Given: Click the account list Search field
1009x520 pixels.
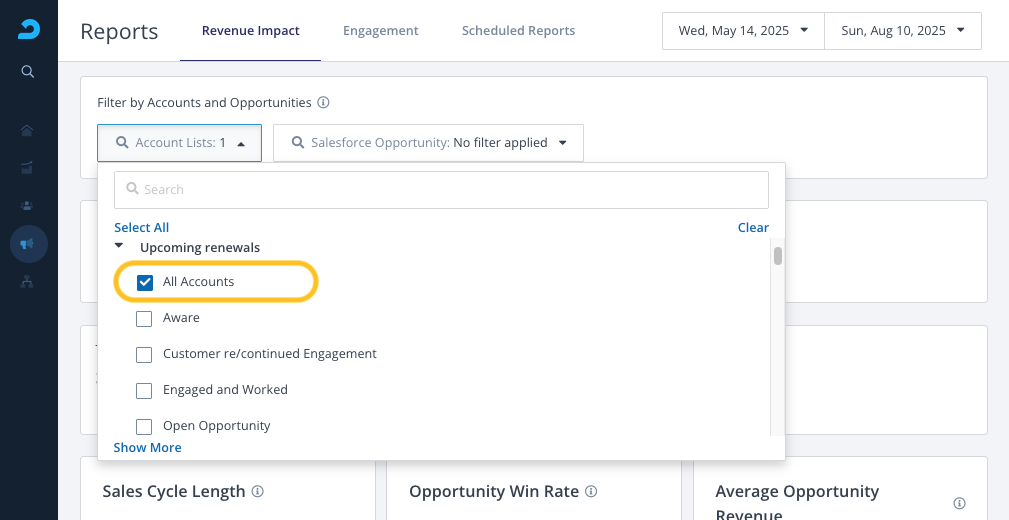Looking at the screenshot, I should coord(441,189).
